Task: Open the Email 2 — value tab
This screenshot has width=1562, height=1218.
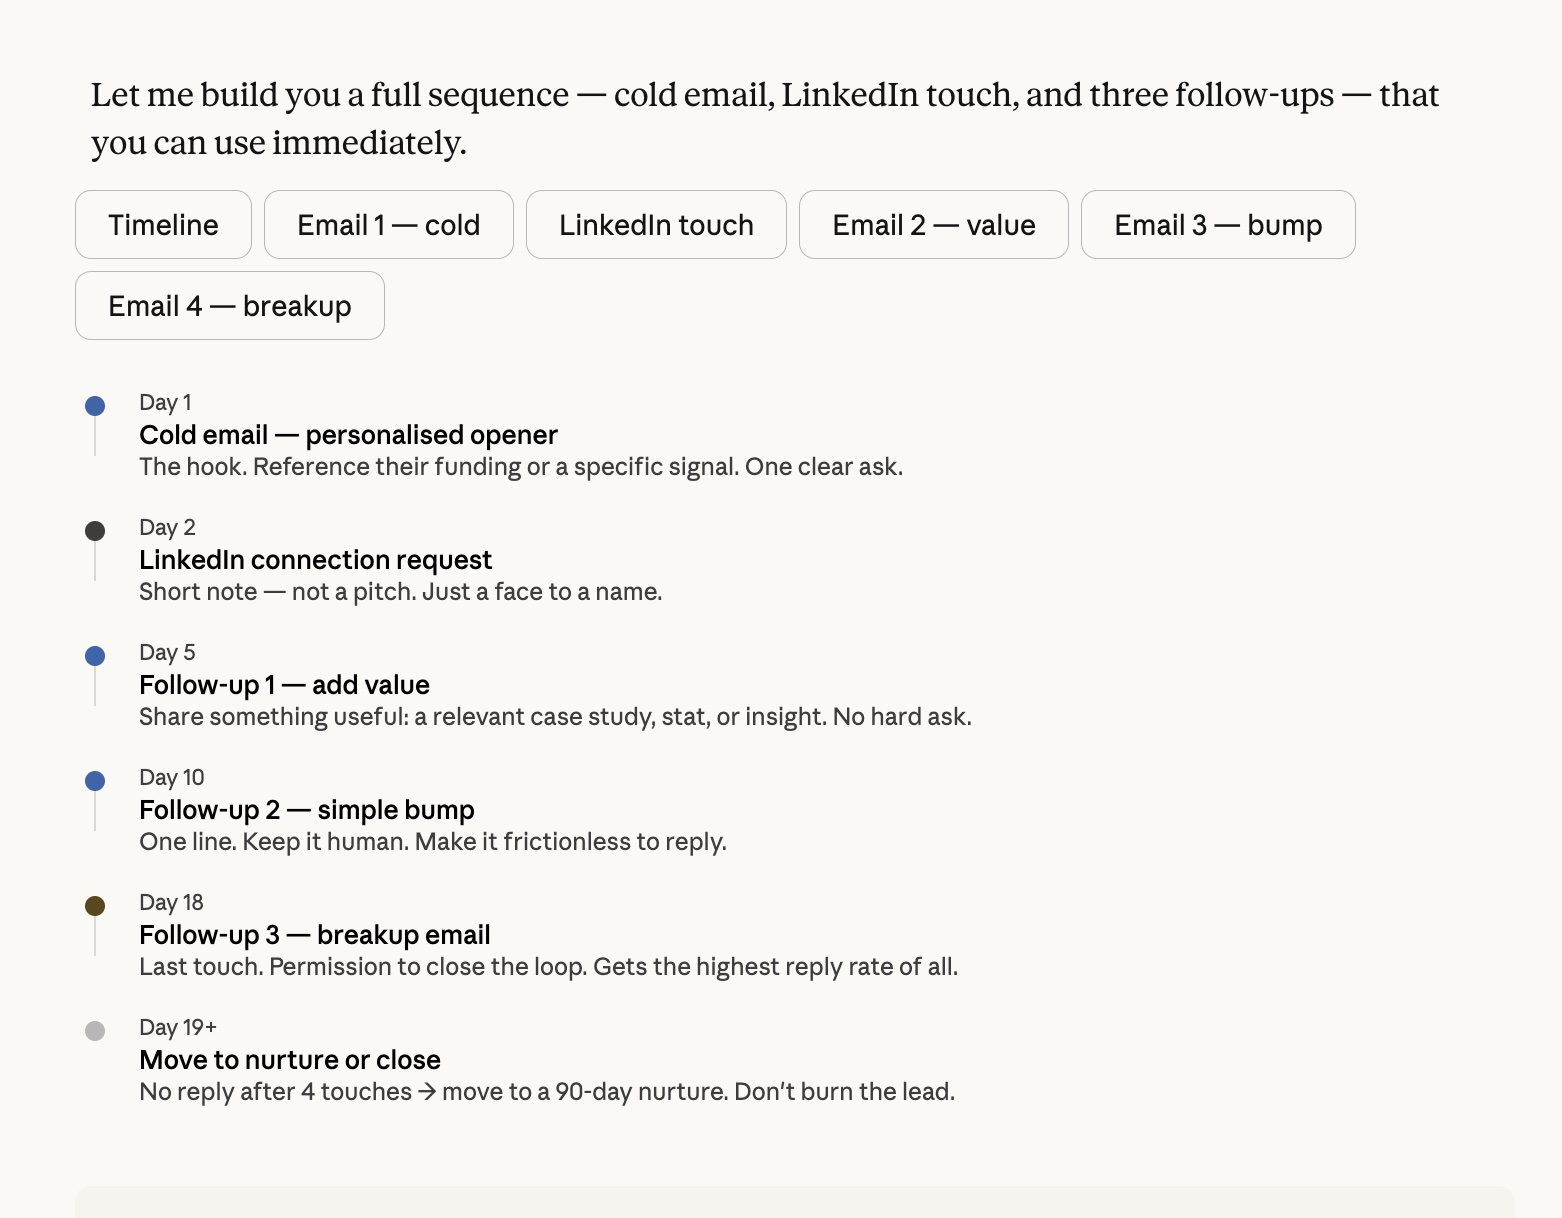Action: click(933, 225)
